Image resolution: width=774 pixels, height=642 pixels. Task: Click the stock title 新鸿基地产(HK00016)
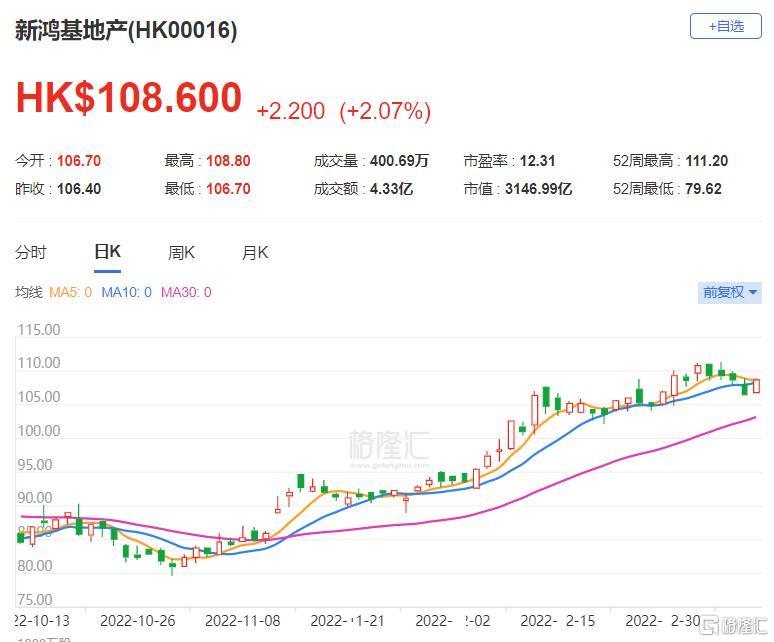[x=126, y=30]
